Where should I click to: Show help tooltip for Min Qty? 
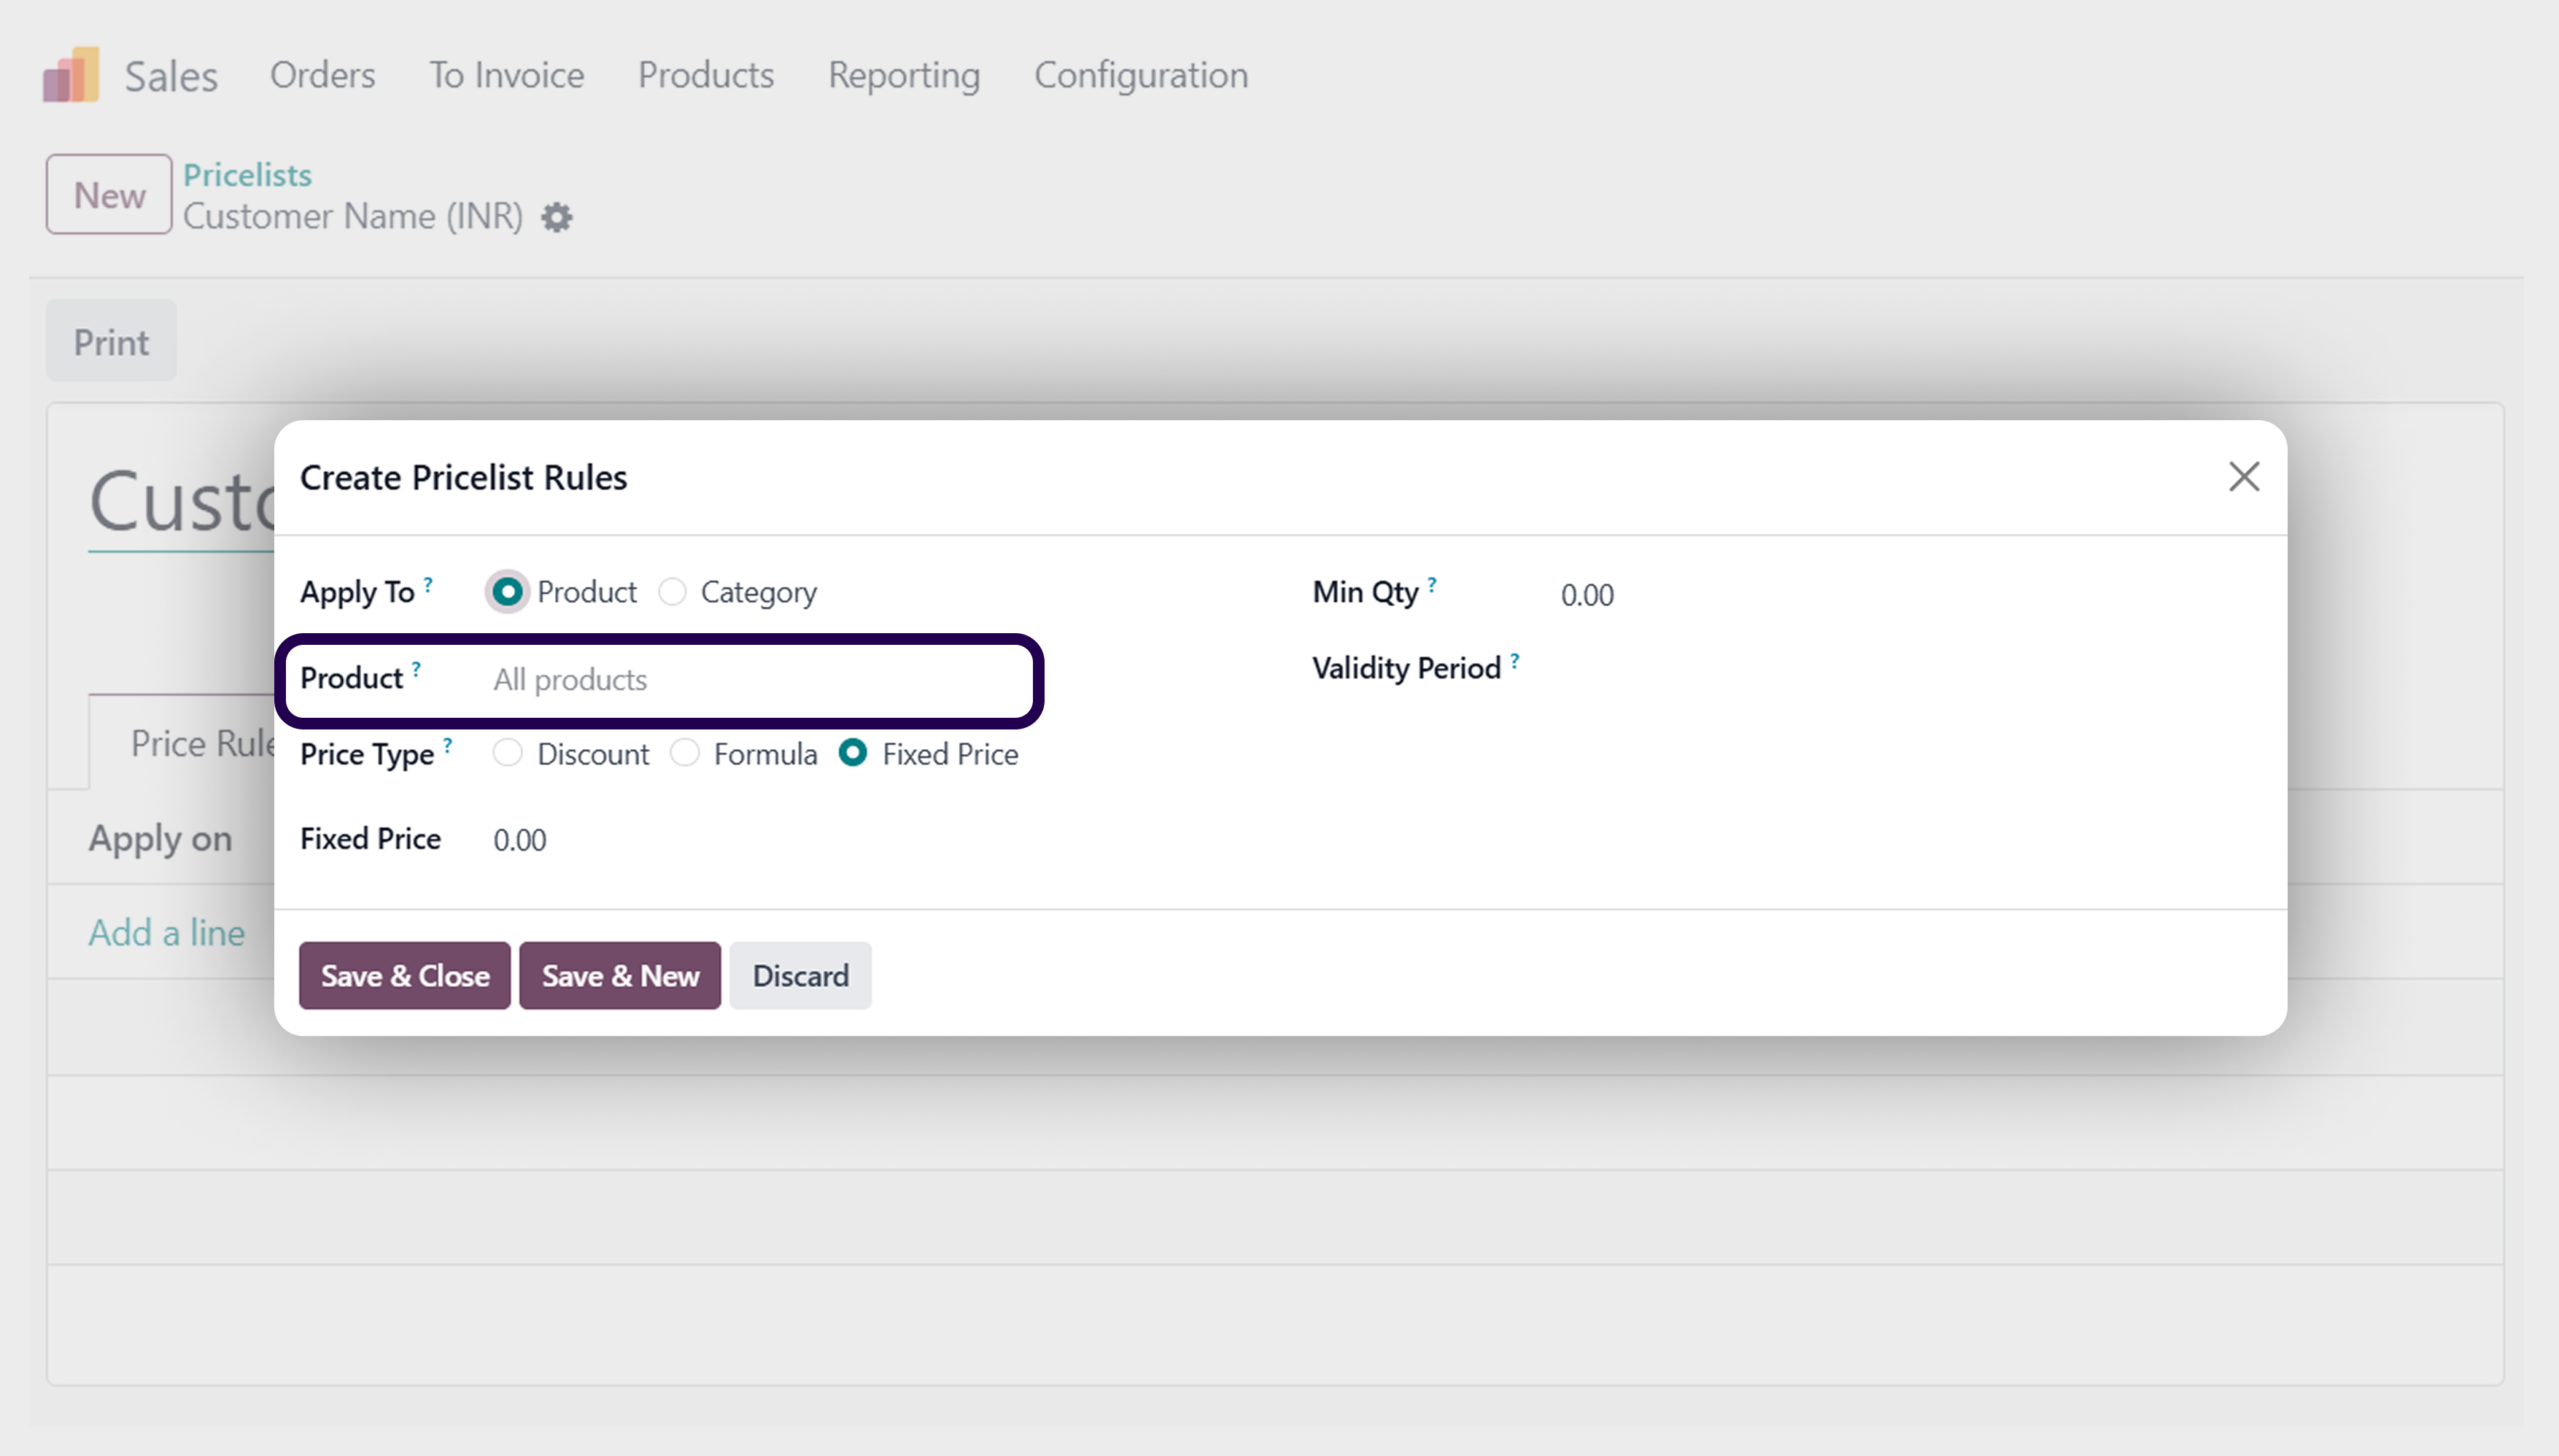[x=1431, y=584]
